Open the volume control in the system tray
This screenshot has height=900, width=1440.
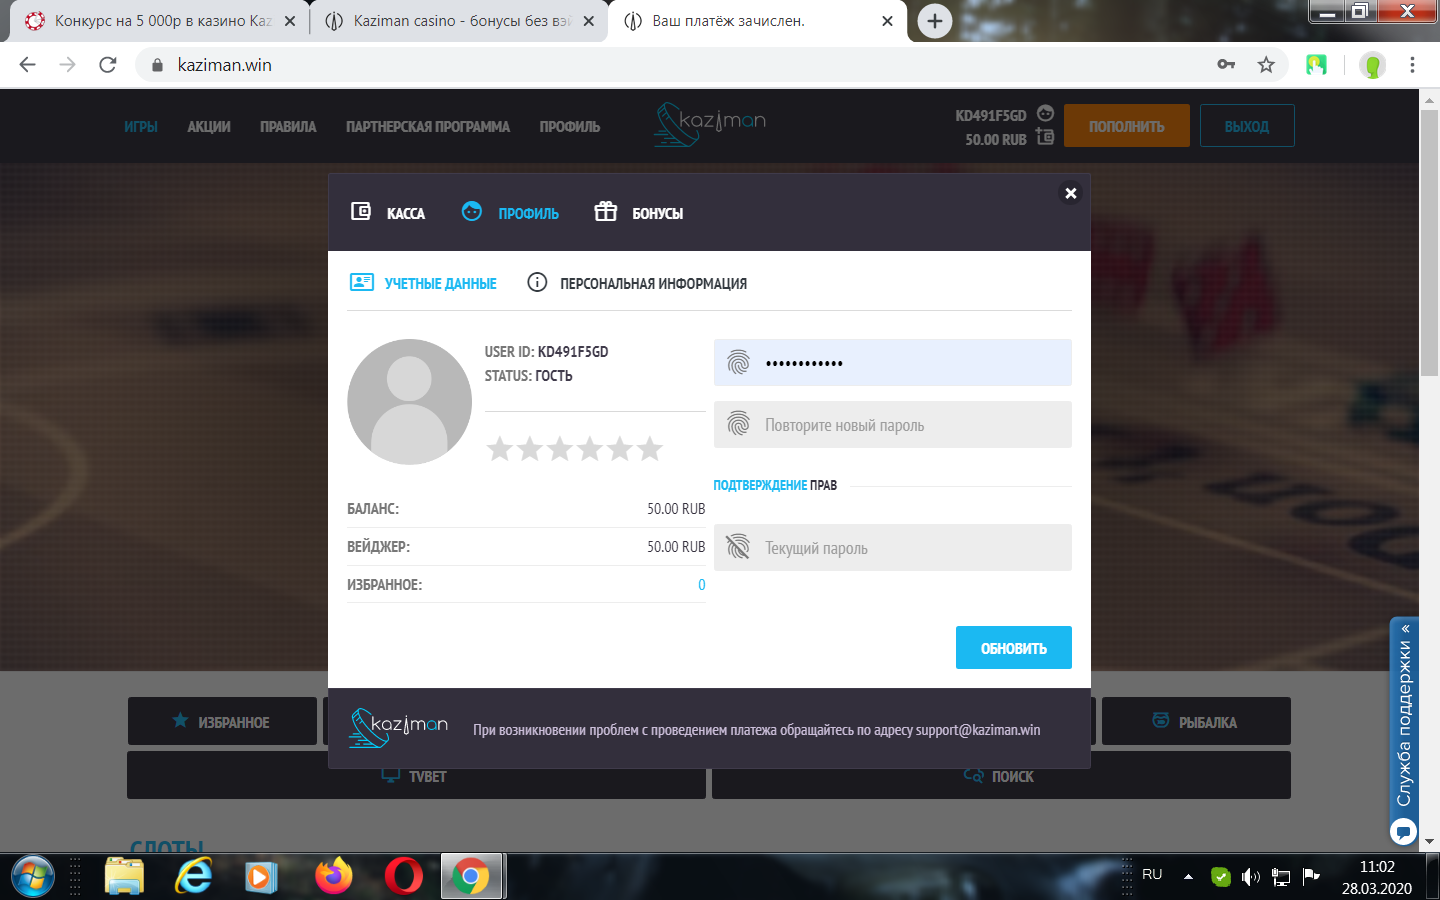[1250, 877]
